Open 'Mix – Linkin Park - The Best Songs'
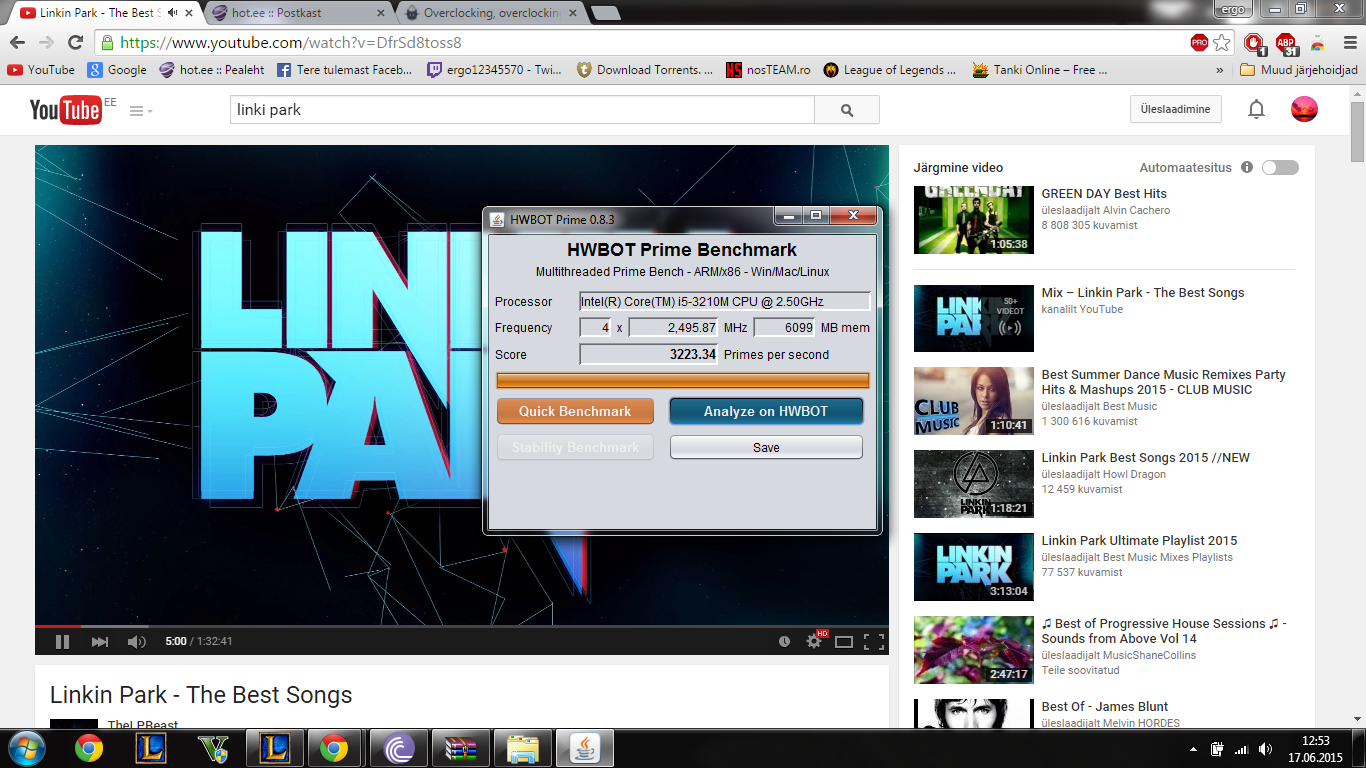 coord(1143,293)
